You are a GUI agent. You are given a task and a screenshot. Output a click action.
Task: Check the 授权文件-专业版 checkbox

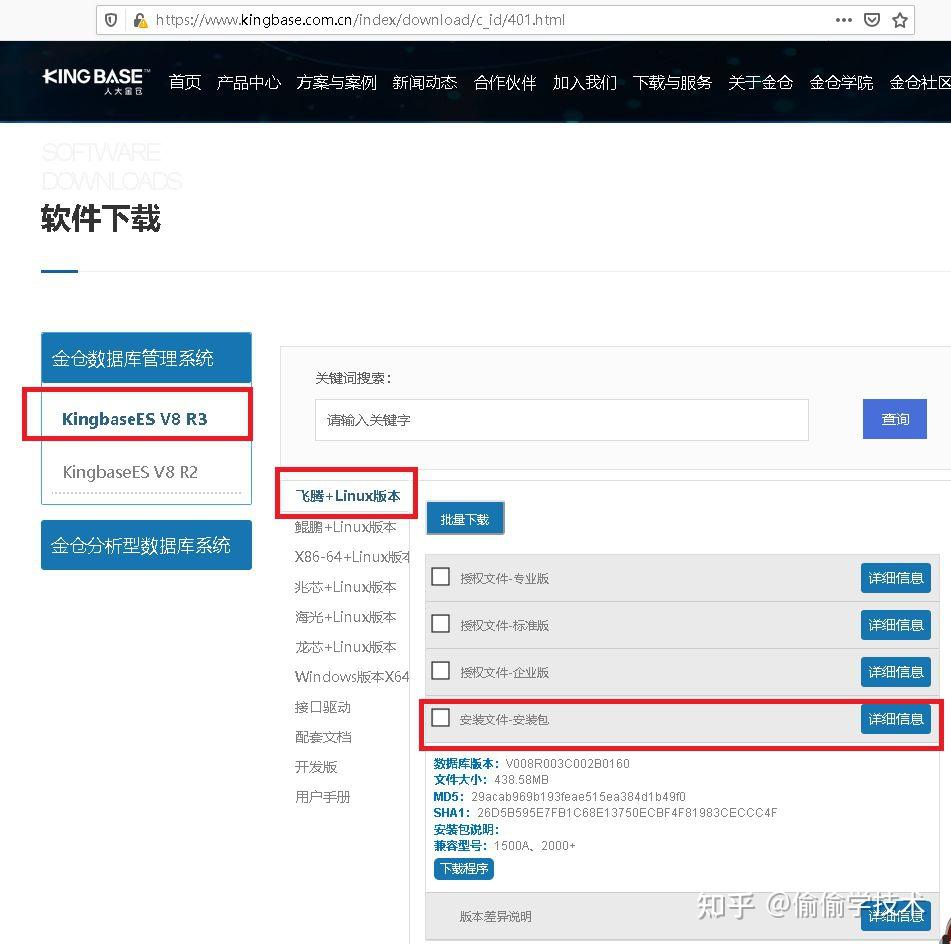(x=440, y=576)
